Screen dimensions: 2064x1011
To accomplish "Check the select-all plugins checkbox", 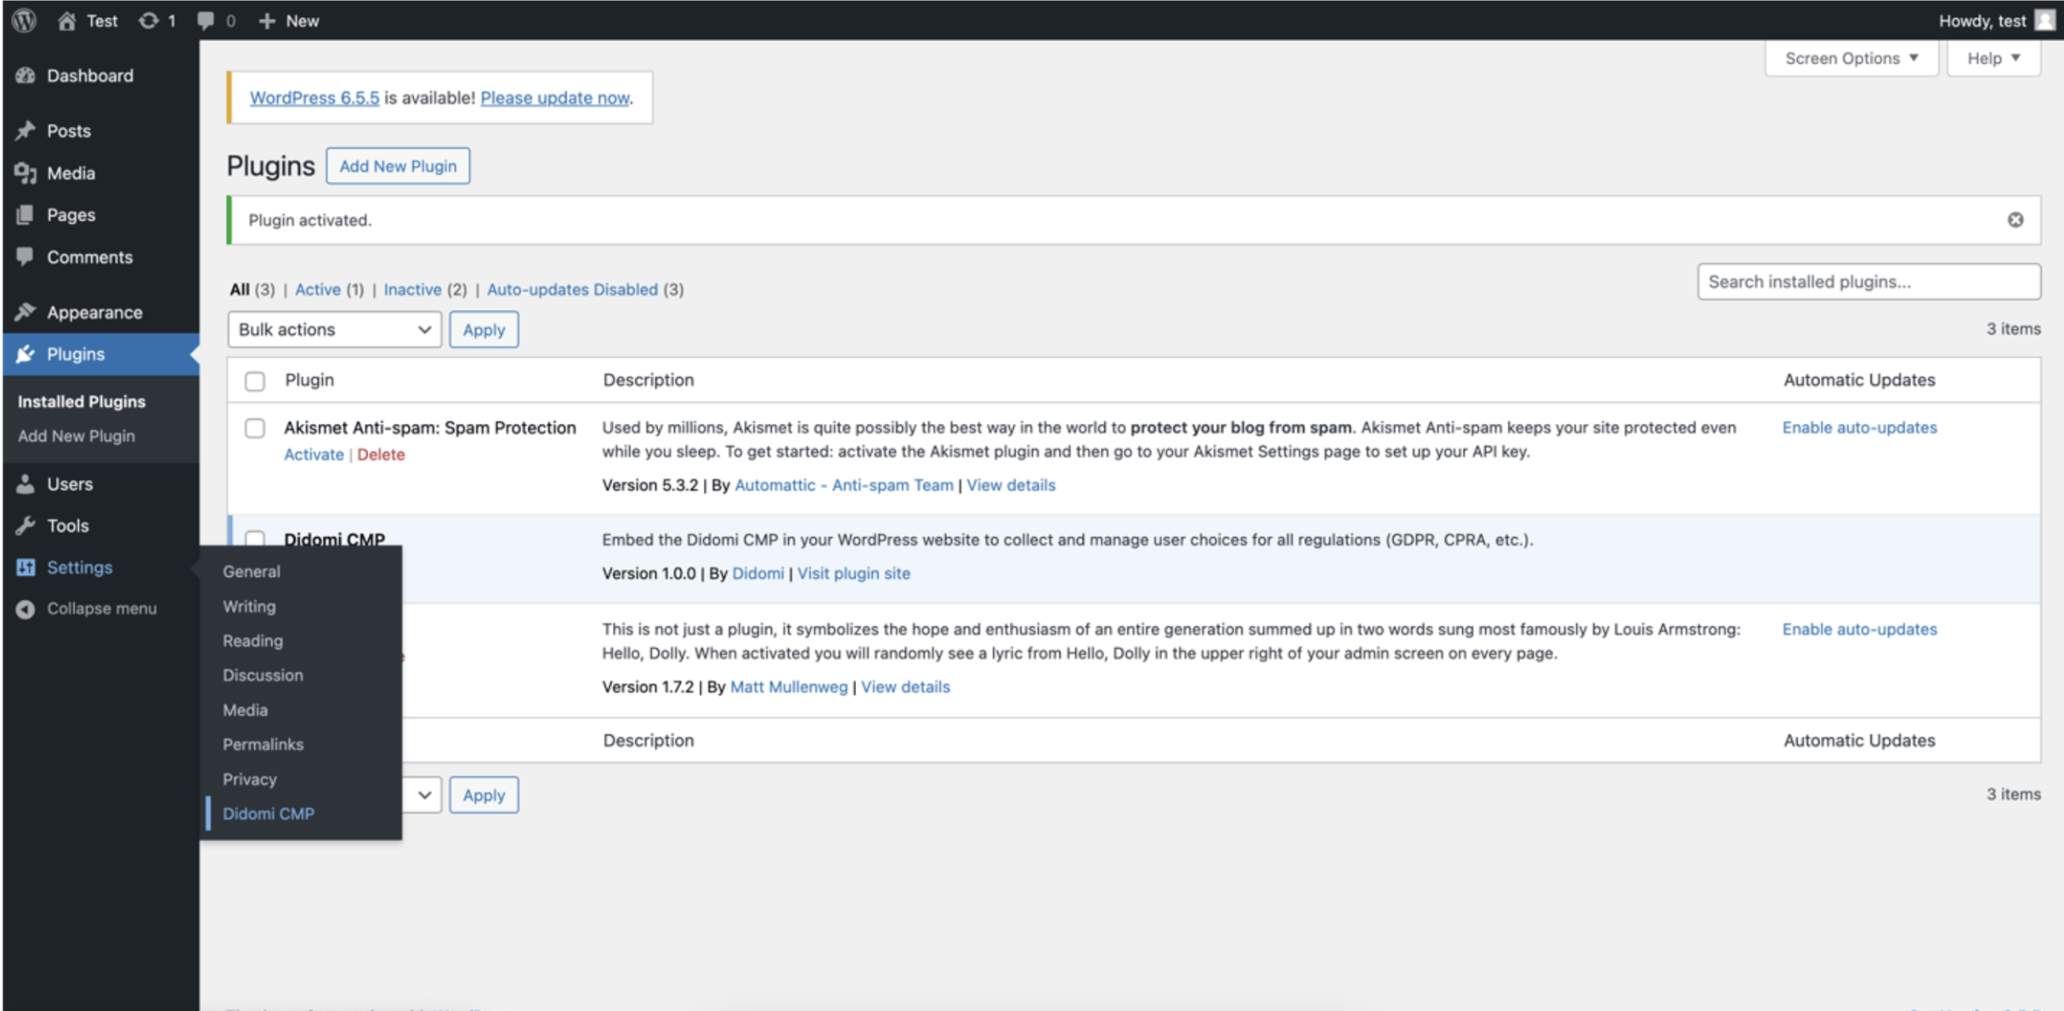I will [x=254, y=380].
